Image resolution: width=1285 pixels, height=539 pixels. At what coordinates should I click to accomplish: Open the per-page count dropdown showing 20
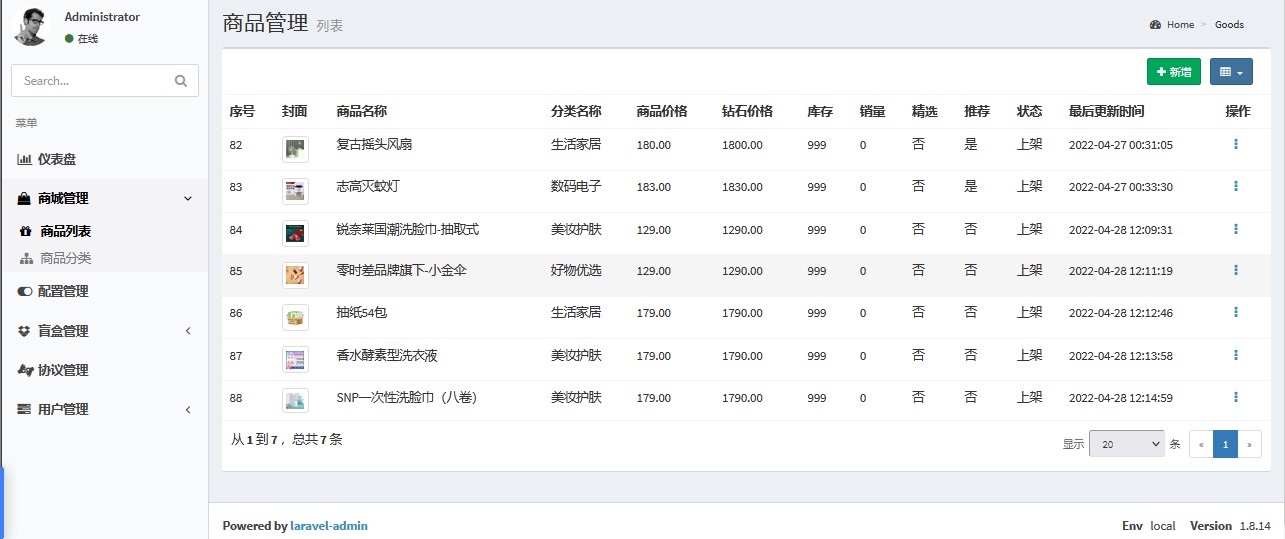tap(1126, 444)
